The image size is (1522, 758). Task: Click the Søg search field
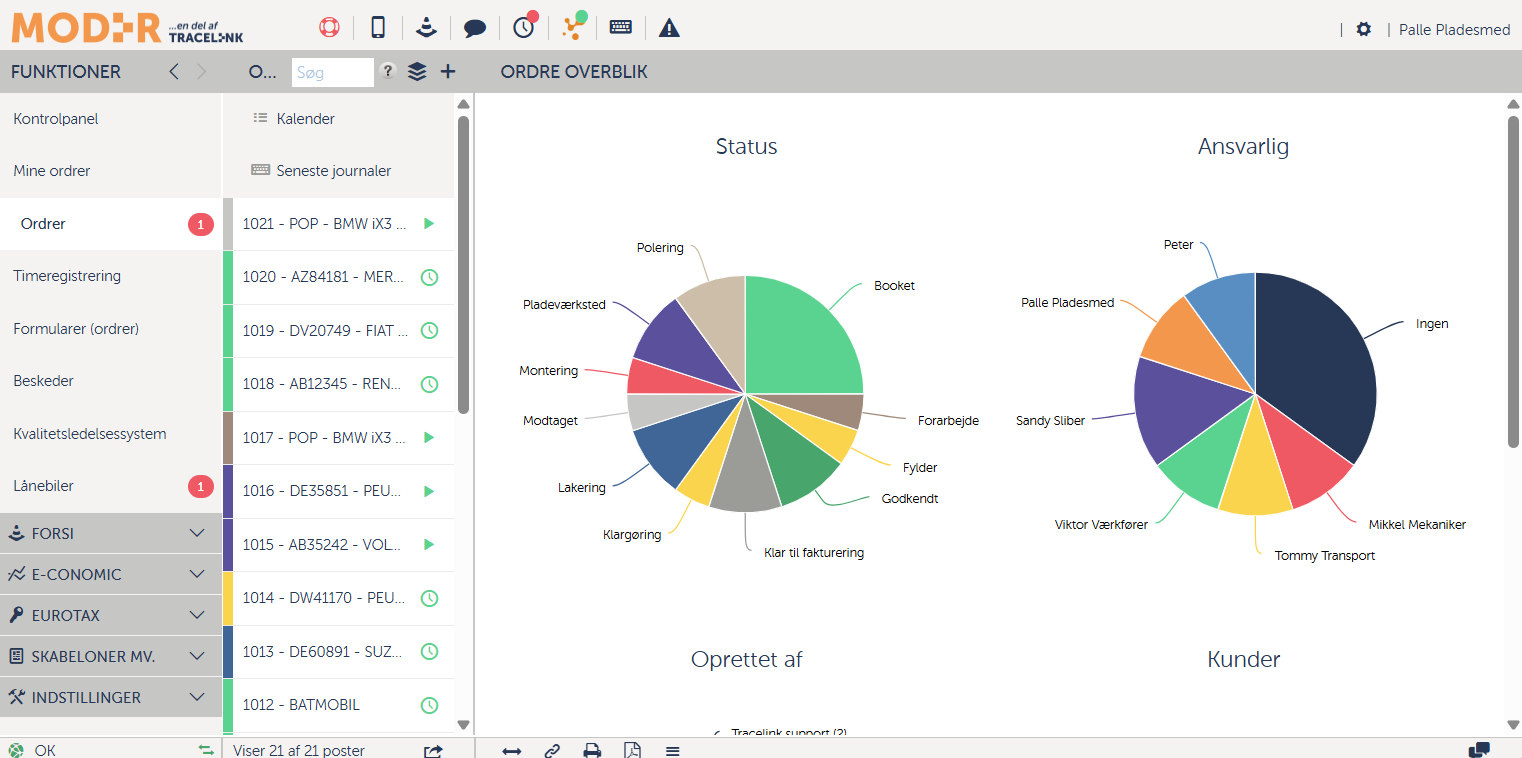pos(332,72)
